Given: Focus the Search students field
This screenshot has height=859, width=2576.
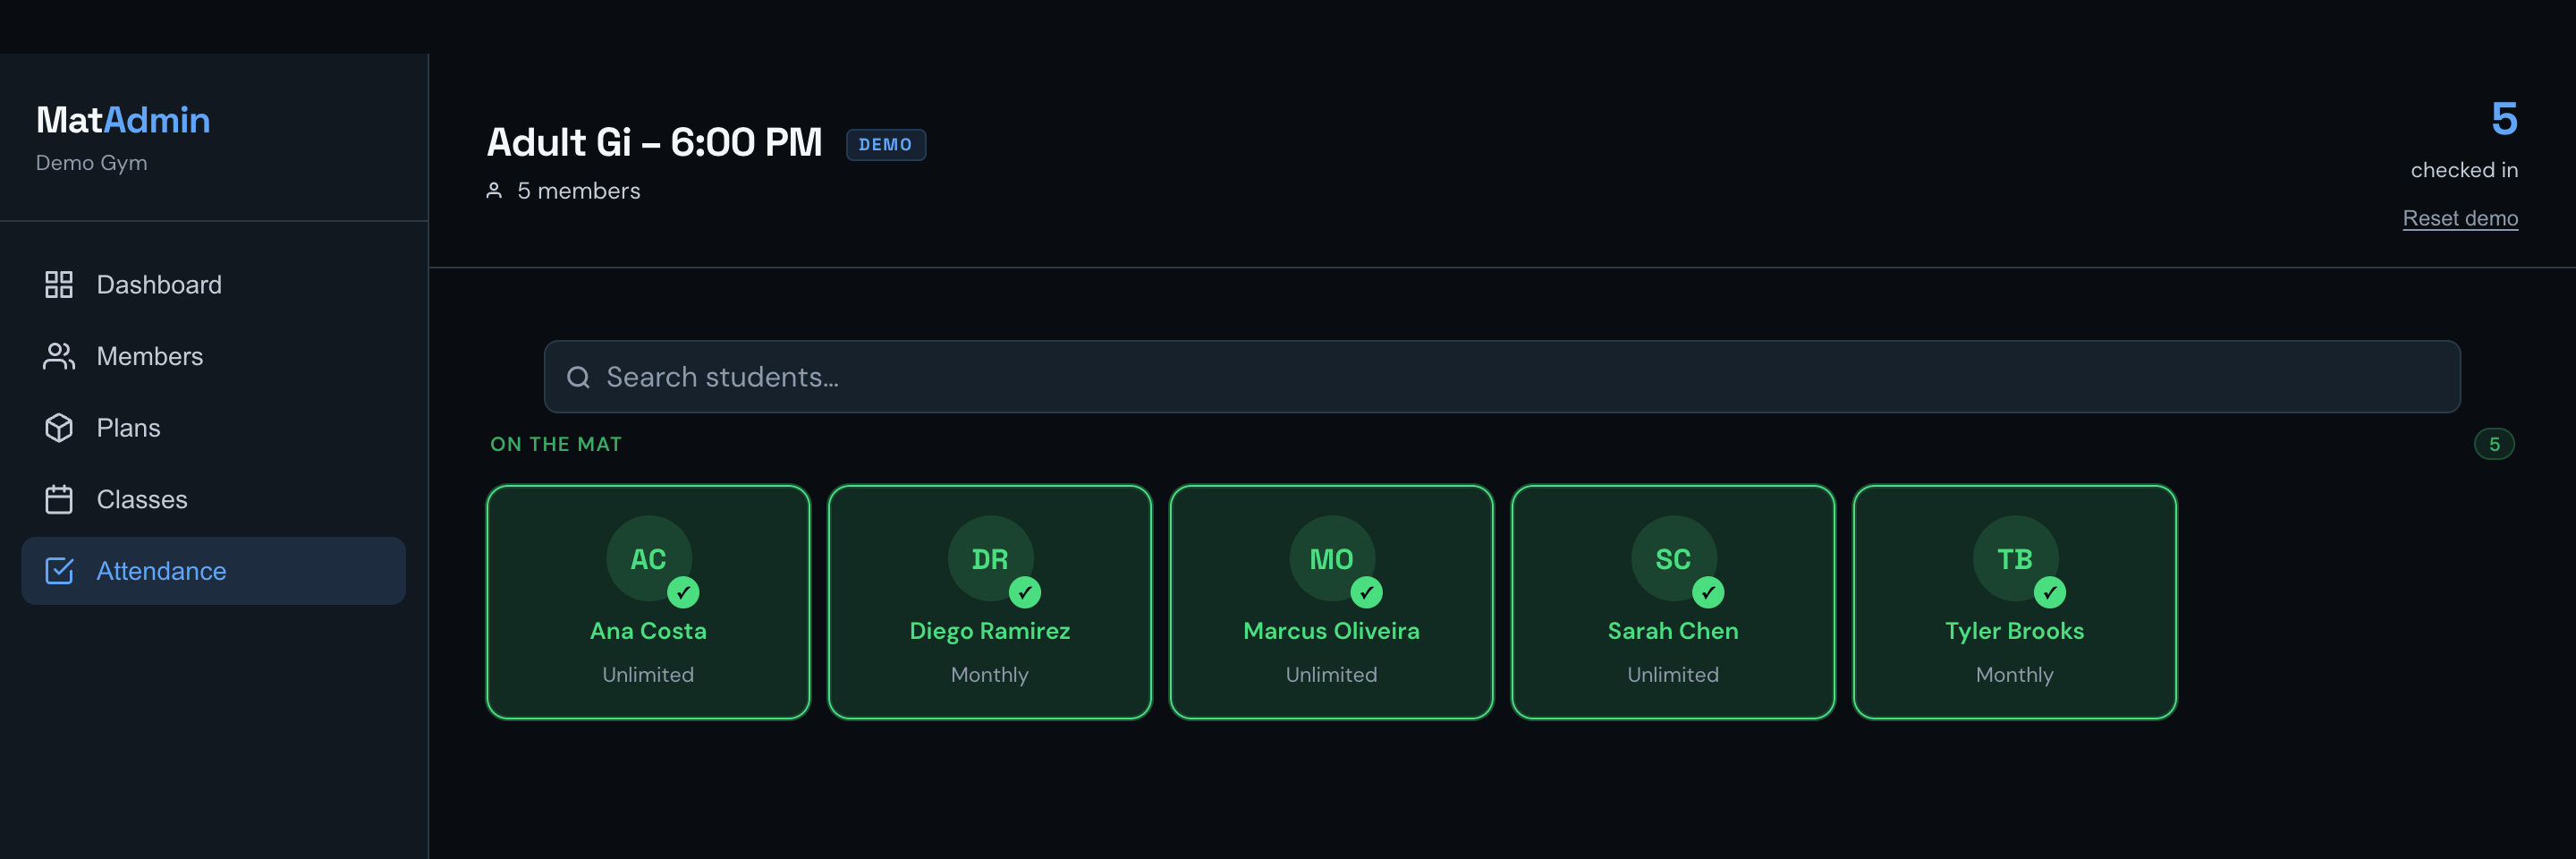Looking at the screenshot, I should 1502,377.
